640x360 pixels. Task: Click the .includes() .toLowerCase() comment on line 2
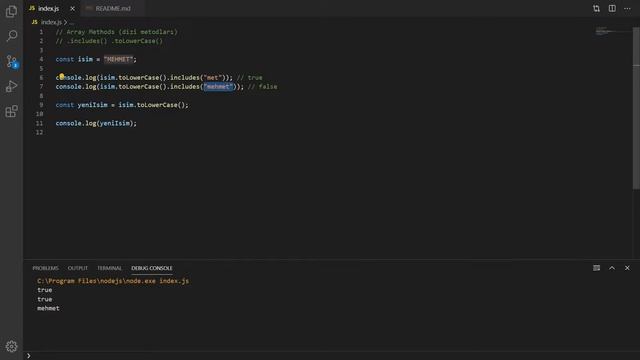coord(109,41)
